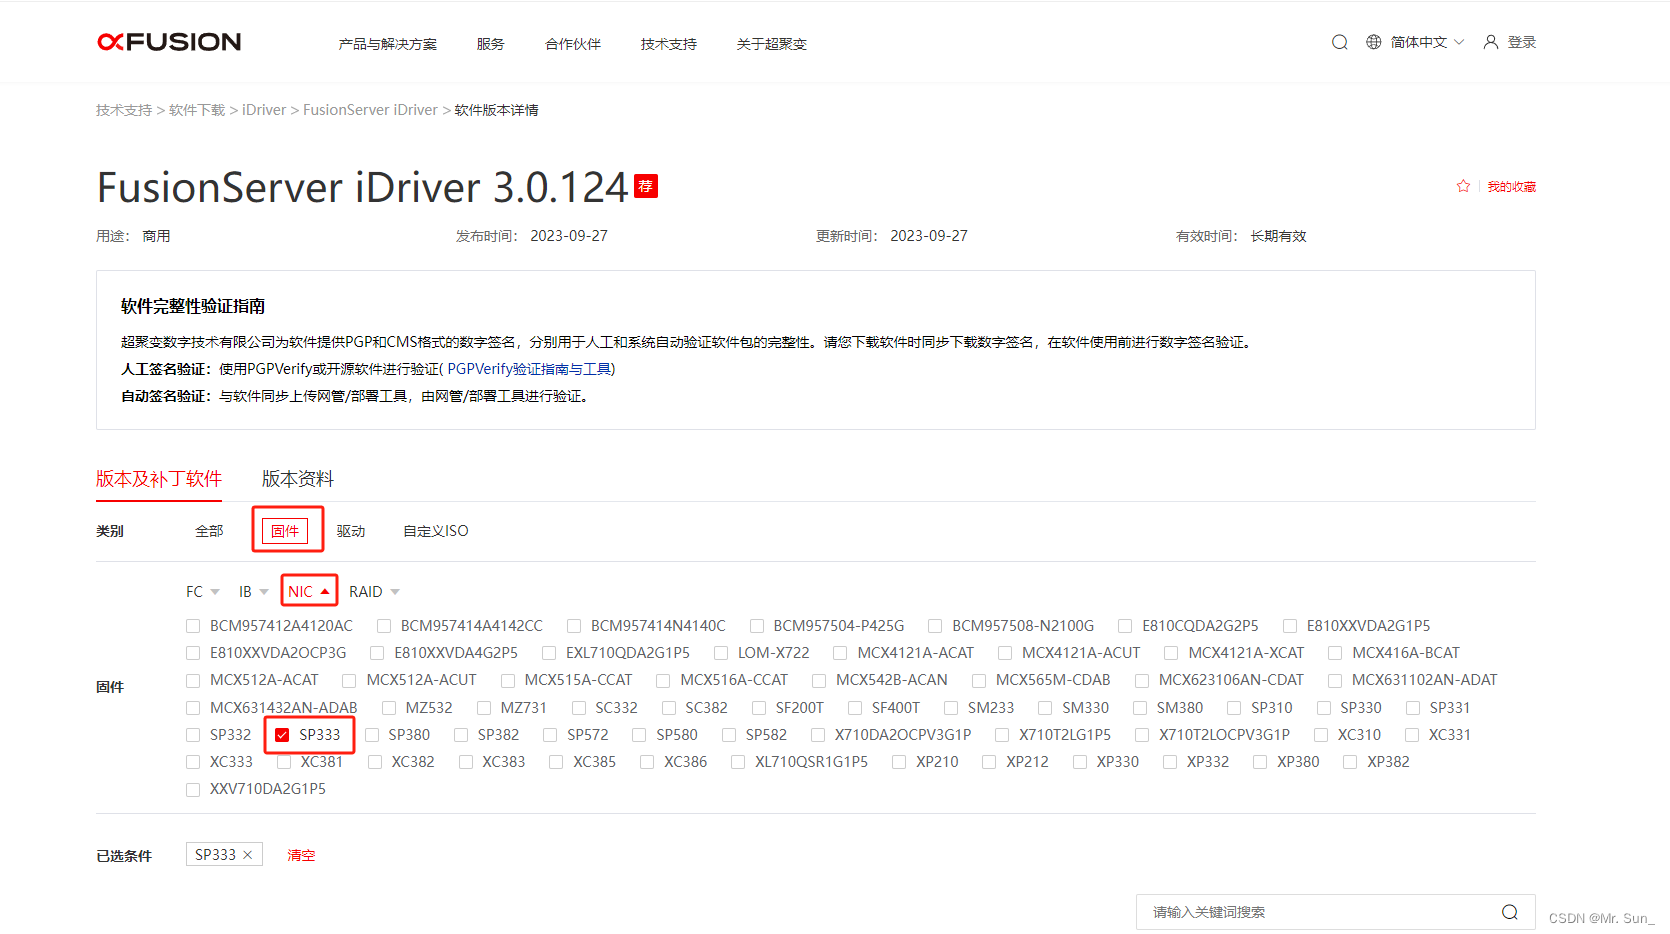This screenshot has height=934, width=1670.
Task: Select the 驱动 category filter
Action: 351,531
